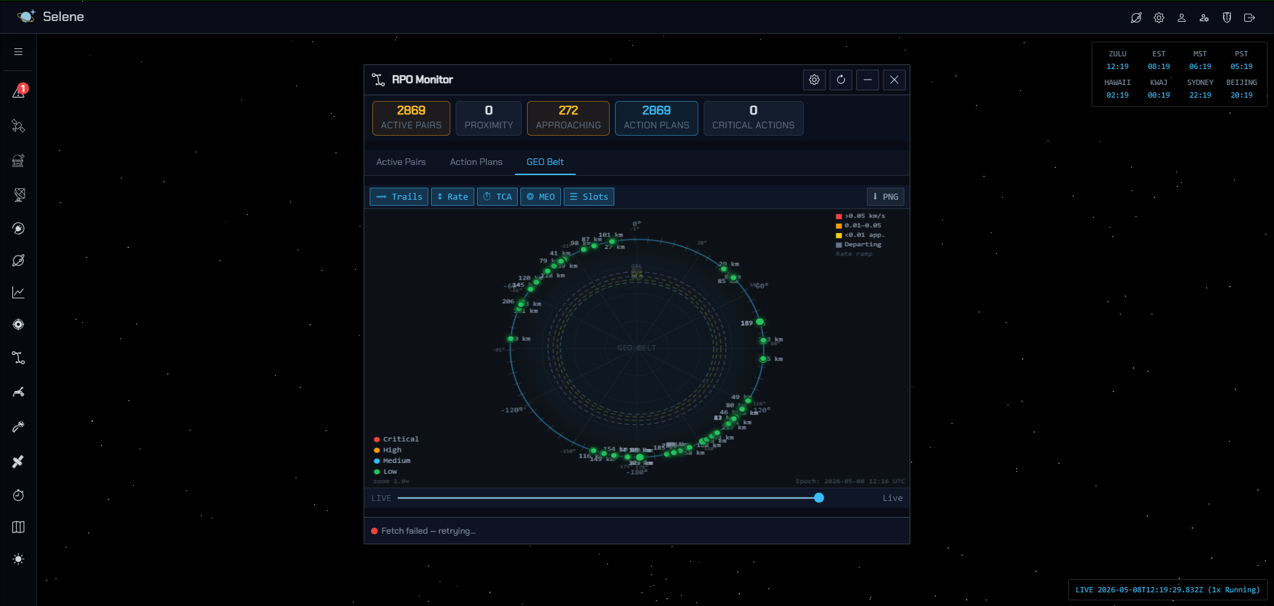The height and width of the screenshot is (606, 1274).
Task: Open the spacecraft sidebar icon
Action: [18, 461]
